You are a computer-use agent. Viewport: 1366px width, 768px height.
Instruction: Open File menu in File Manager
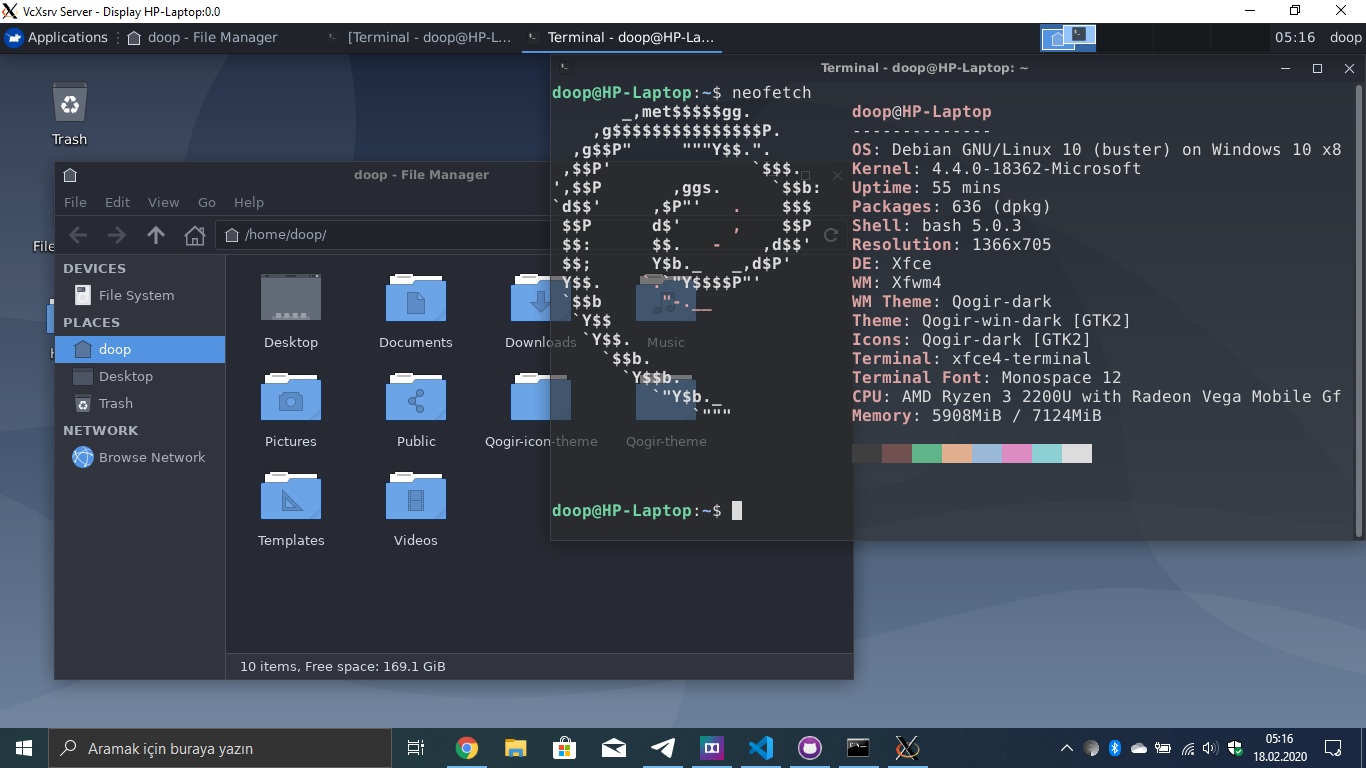pos(75,202)
